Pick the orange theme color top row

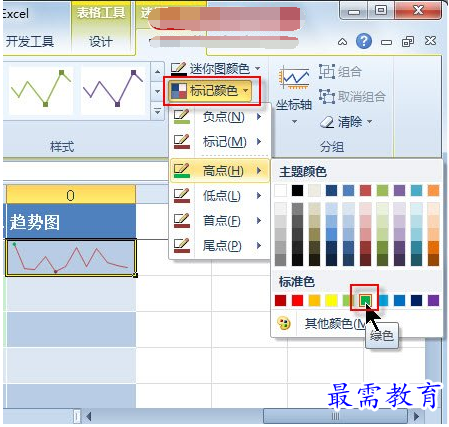pos(433,191)
